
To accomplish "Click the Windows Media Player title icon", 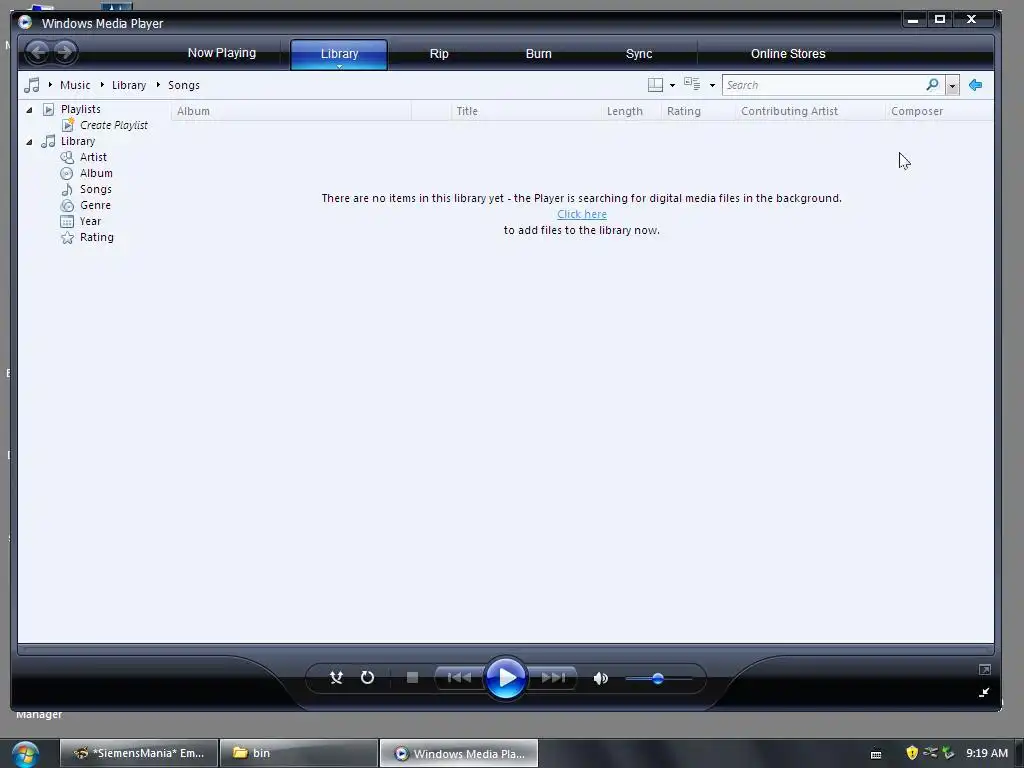I will [25, 22].
